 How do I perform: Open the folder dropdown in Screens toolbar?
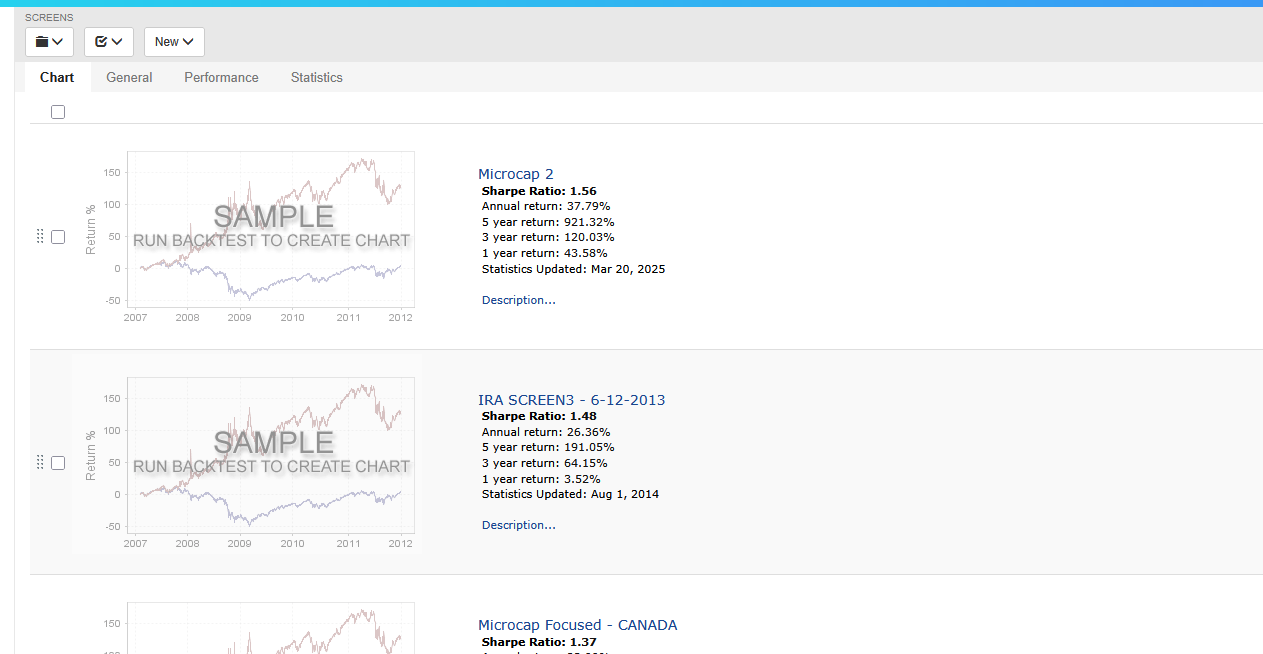click(x=49, y=42)
